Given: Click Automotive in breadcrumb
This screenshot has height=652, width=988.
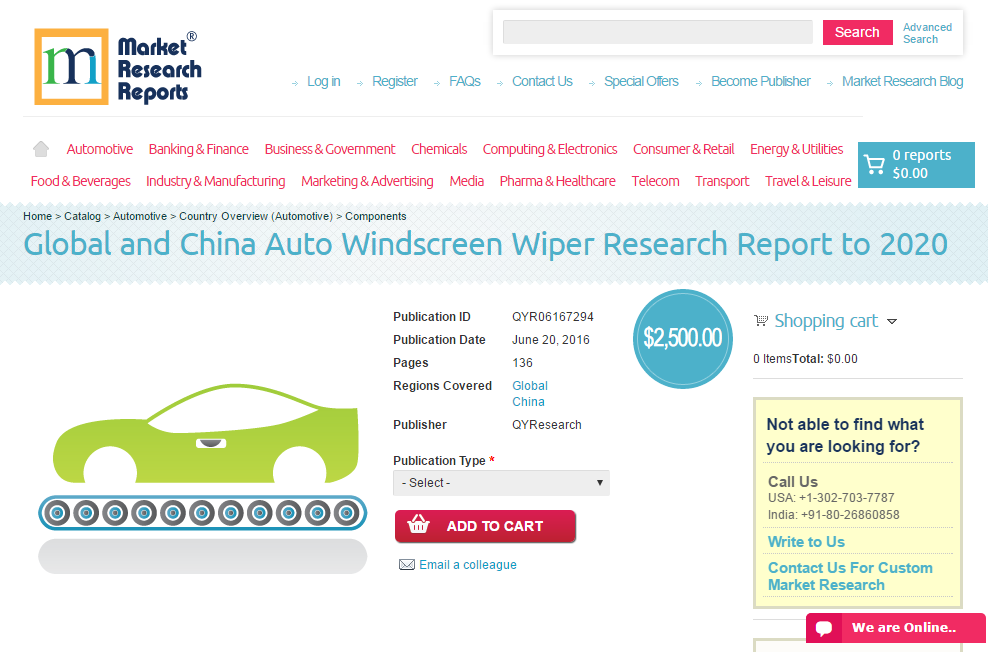Looking at the screenshot, I should point(140,216).
